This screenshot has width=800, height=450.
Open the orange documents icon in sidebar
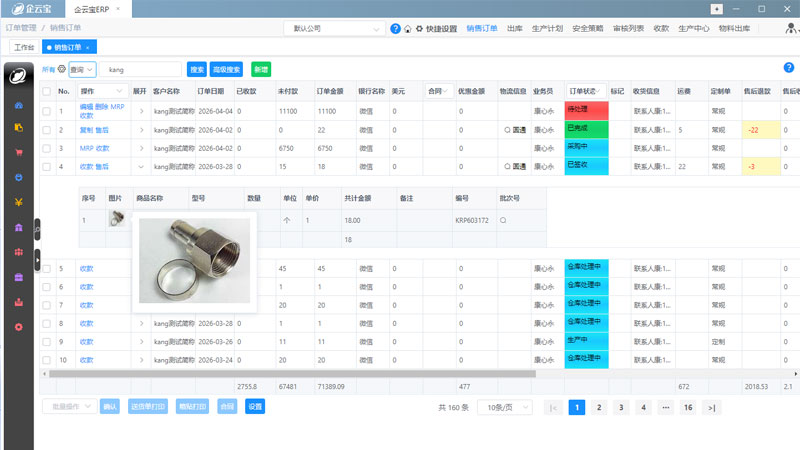(x=19, y=128)
